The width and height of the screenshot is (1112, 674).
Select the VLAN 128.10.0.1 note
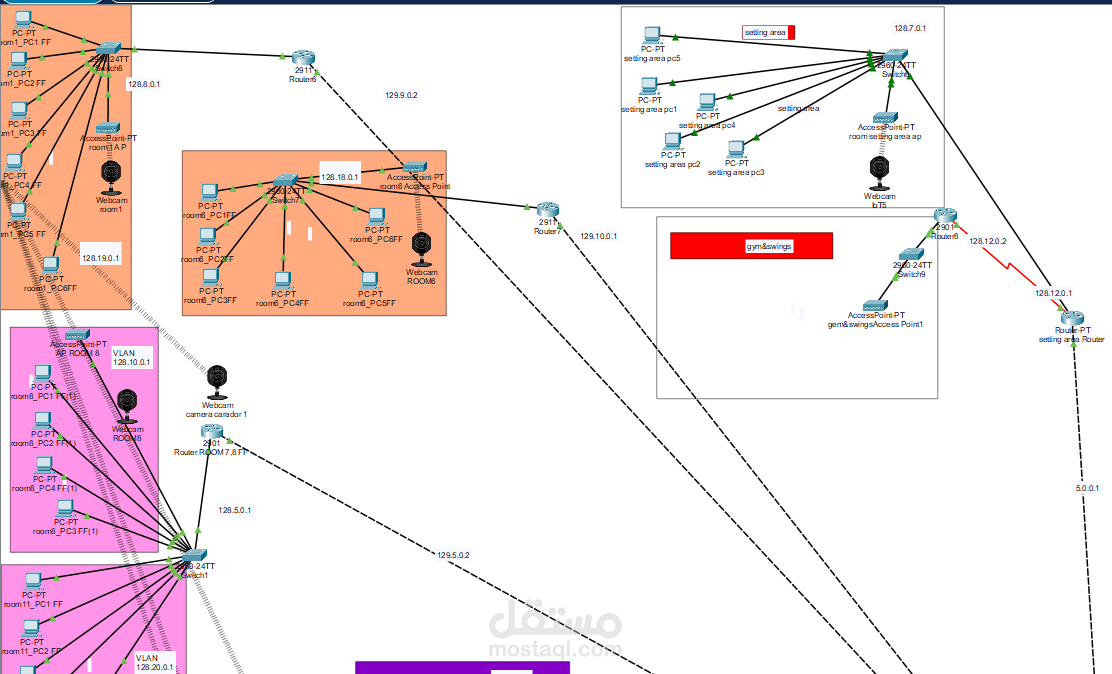click(132, 358)
